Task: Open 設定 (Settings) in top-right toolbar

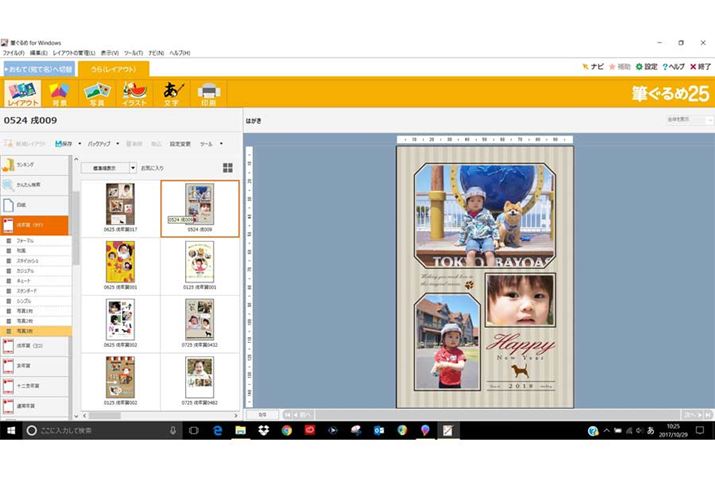Action: click(x=646, y=67)
